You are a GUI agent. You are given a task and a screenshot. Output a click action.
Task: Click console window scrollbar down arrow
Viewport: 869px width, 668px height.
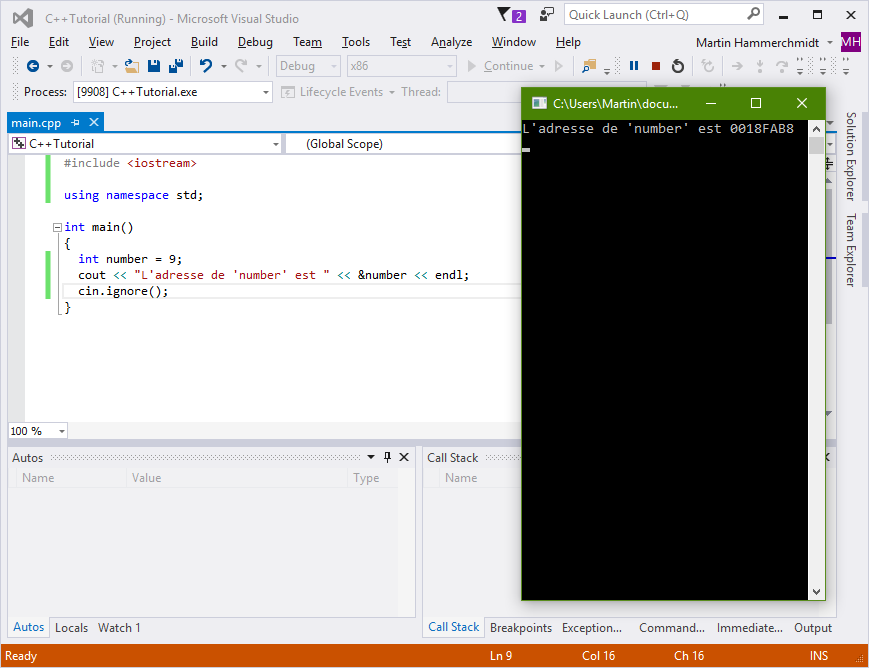pos(816,591)
